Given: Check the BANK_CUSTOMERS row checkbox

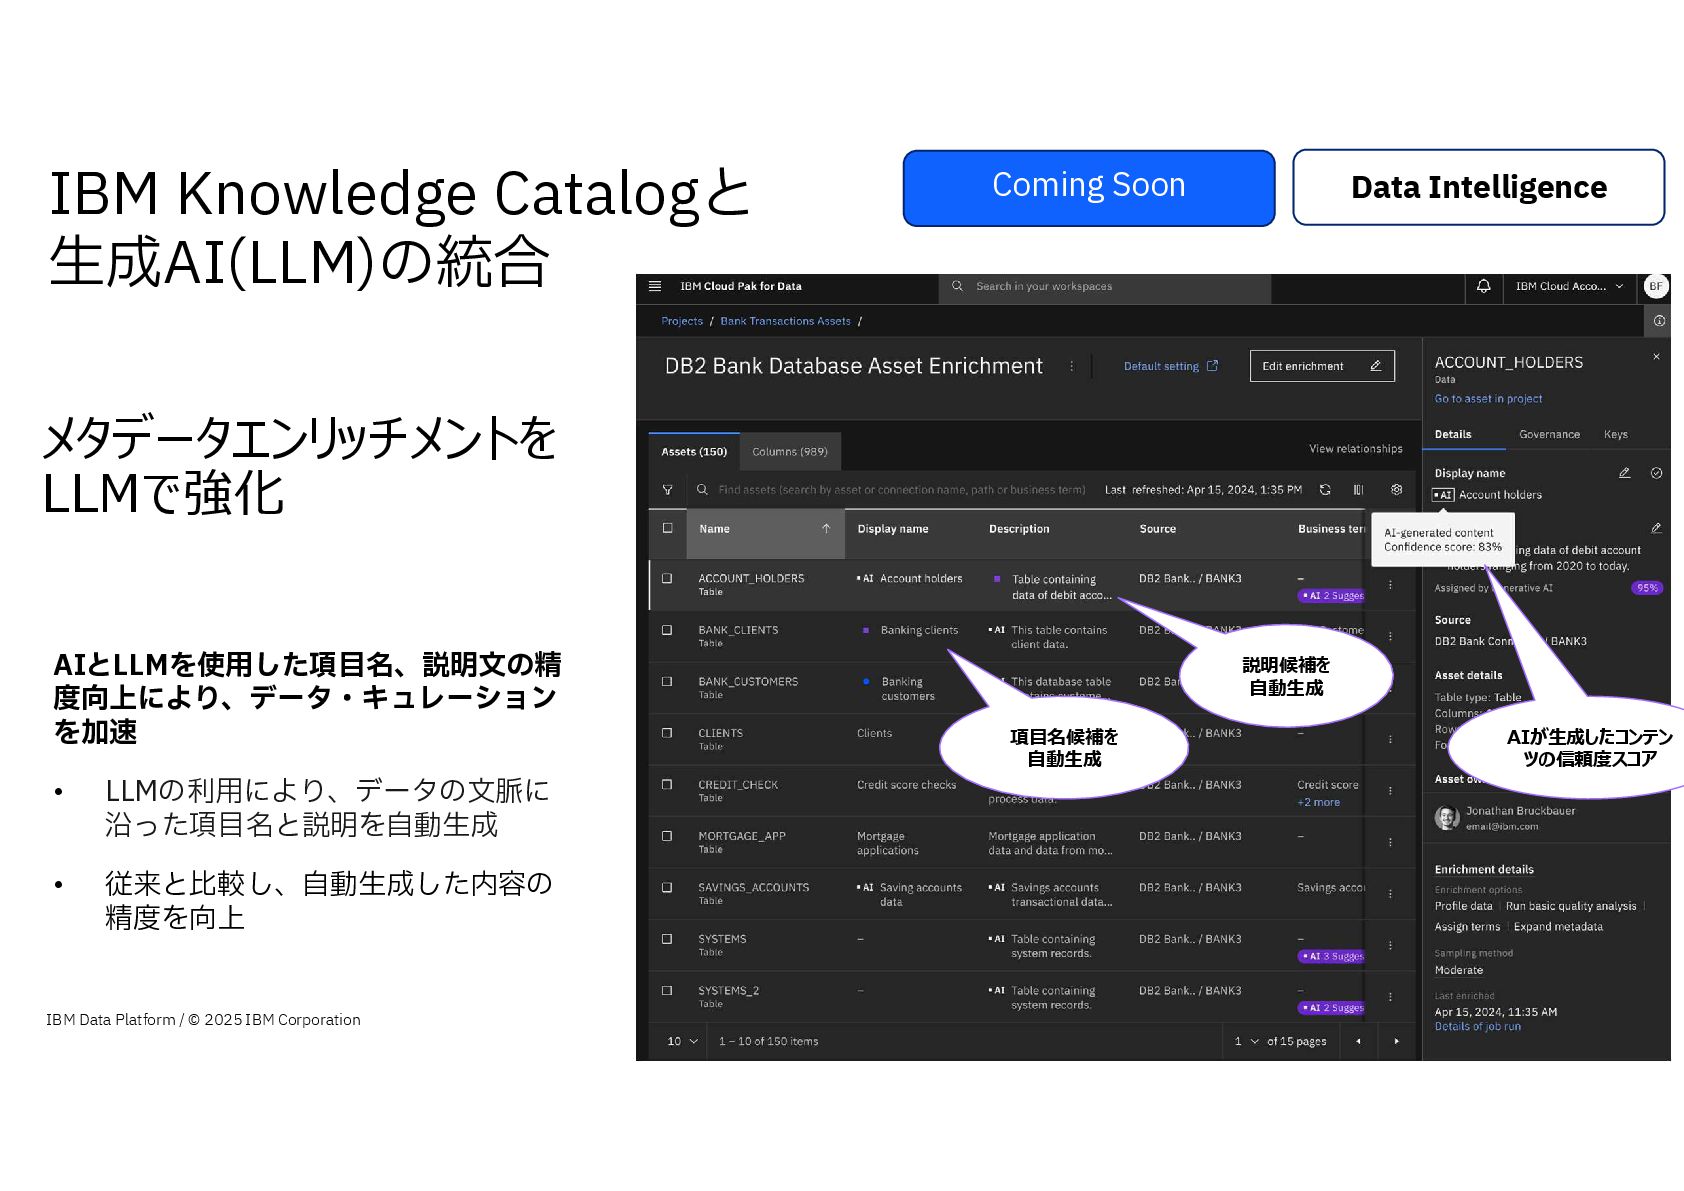Looking at the screenshot, I should 667,682.
